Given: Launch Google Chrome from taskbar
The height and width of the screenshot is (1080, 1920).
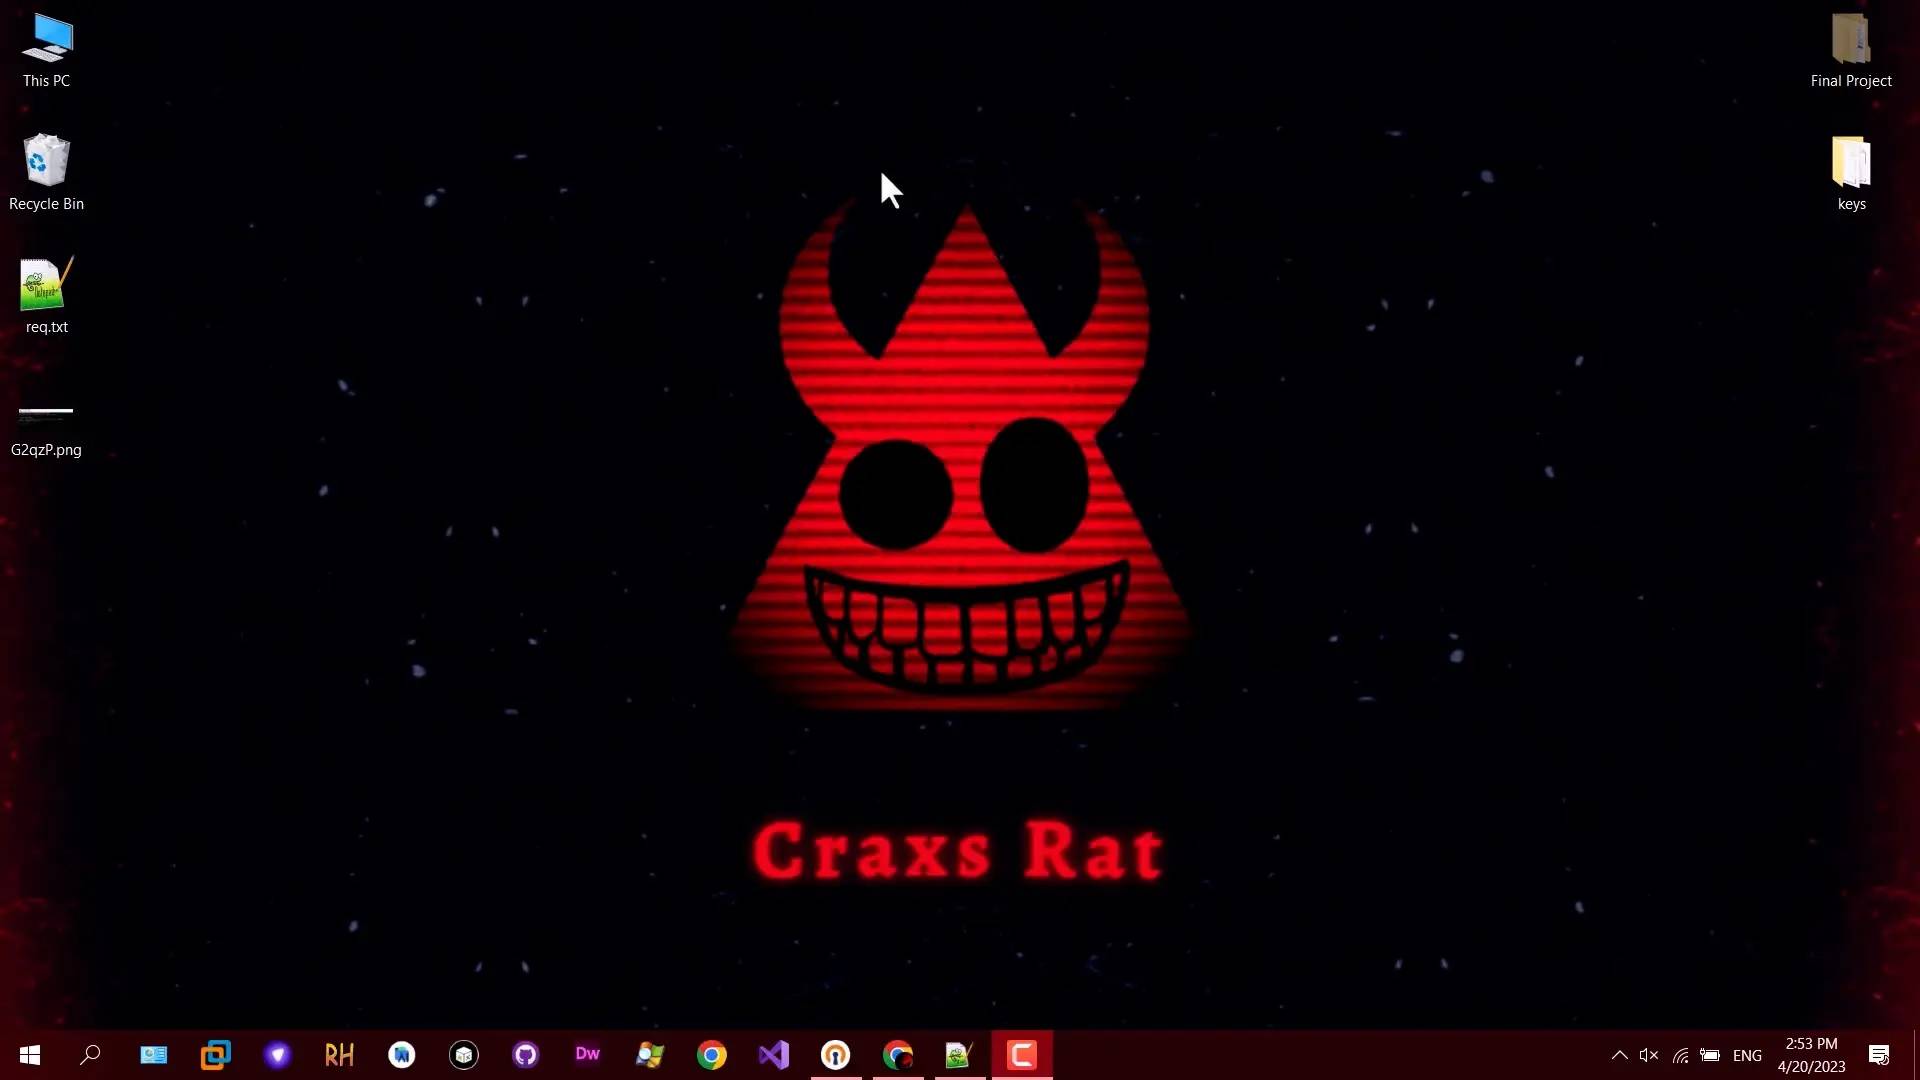Looking at the screenshot, I should (x=712, y=1055).
